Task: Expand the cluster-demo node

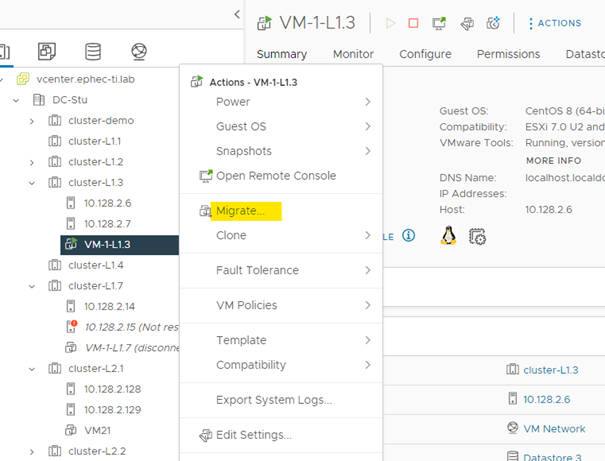Action: pos(32,121)
